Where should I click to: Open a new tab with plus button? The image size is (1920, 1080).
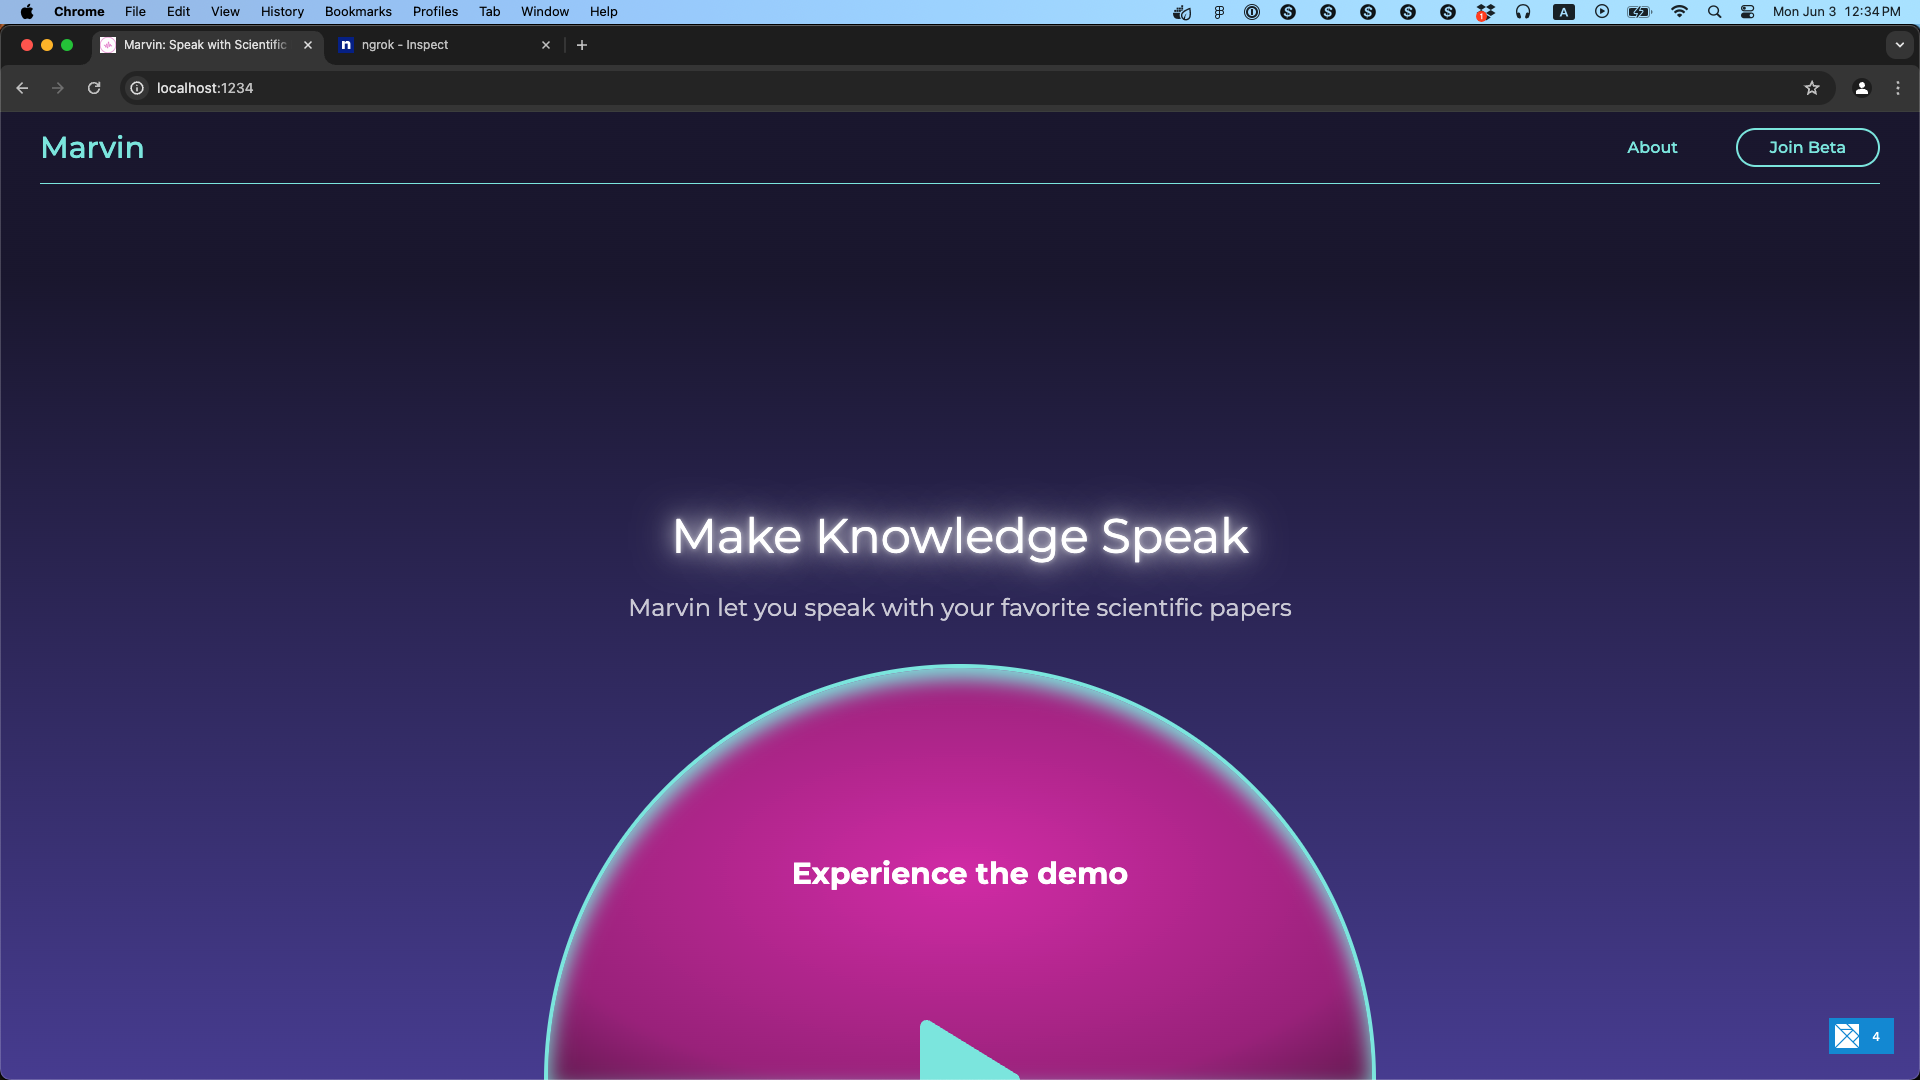[582, 45]
